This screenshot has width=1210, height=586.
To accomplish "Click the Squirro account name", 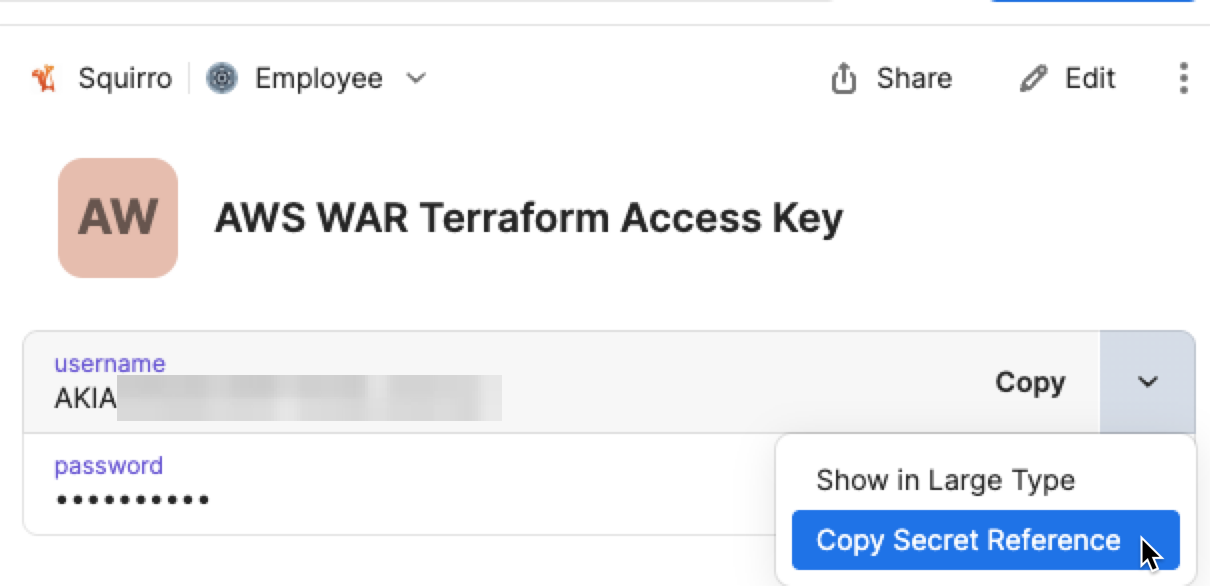I will (125, 78).
